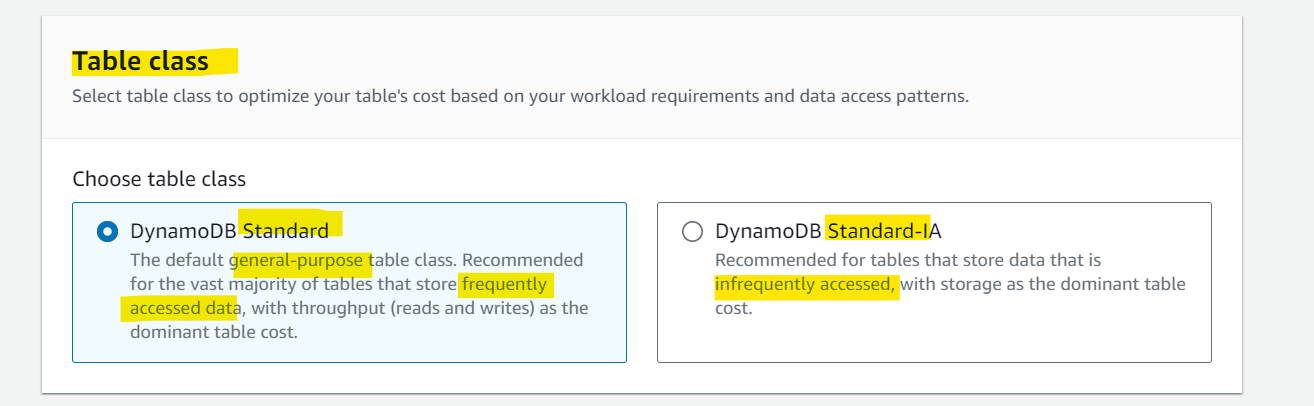Click highlighted "frequently" word in Standard card
Image resolution: width=1314 pixels, height=406 pixels.
click(505, 284)
